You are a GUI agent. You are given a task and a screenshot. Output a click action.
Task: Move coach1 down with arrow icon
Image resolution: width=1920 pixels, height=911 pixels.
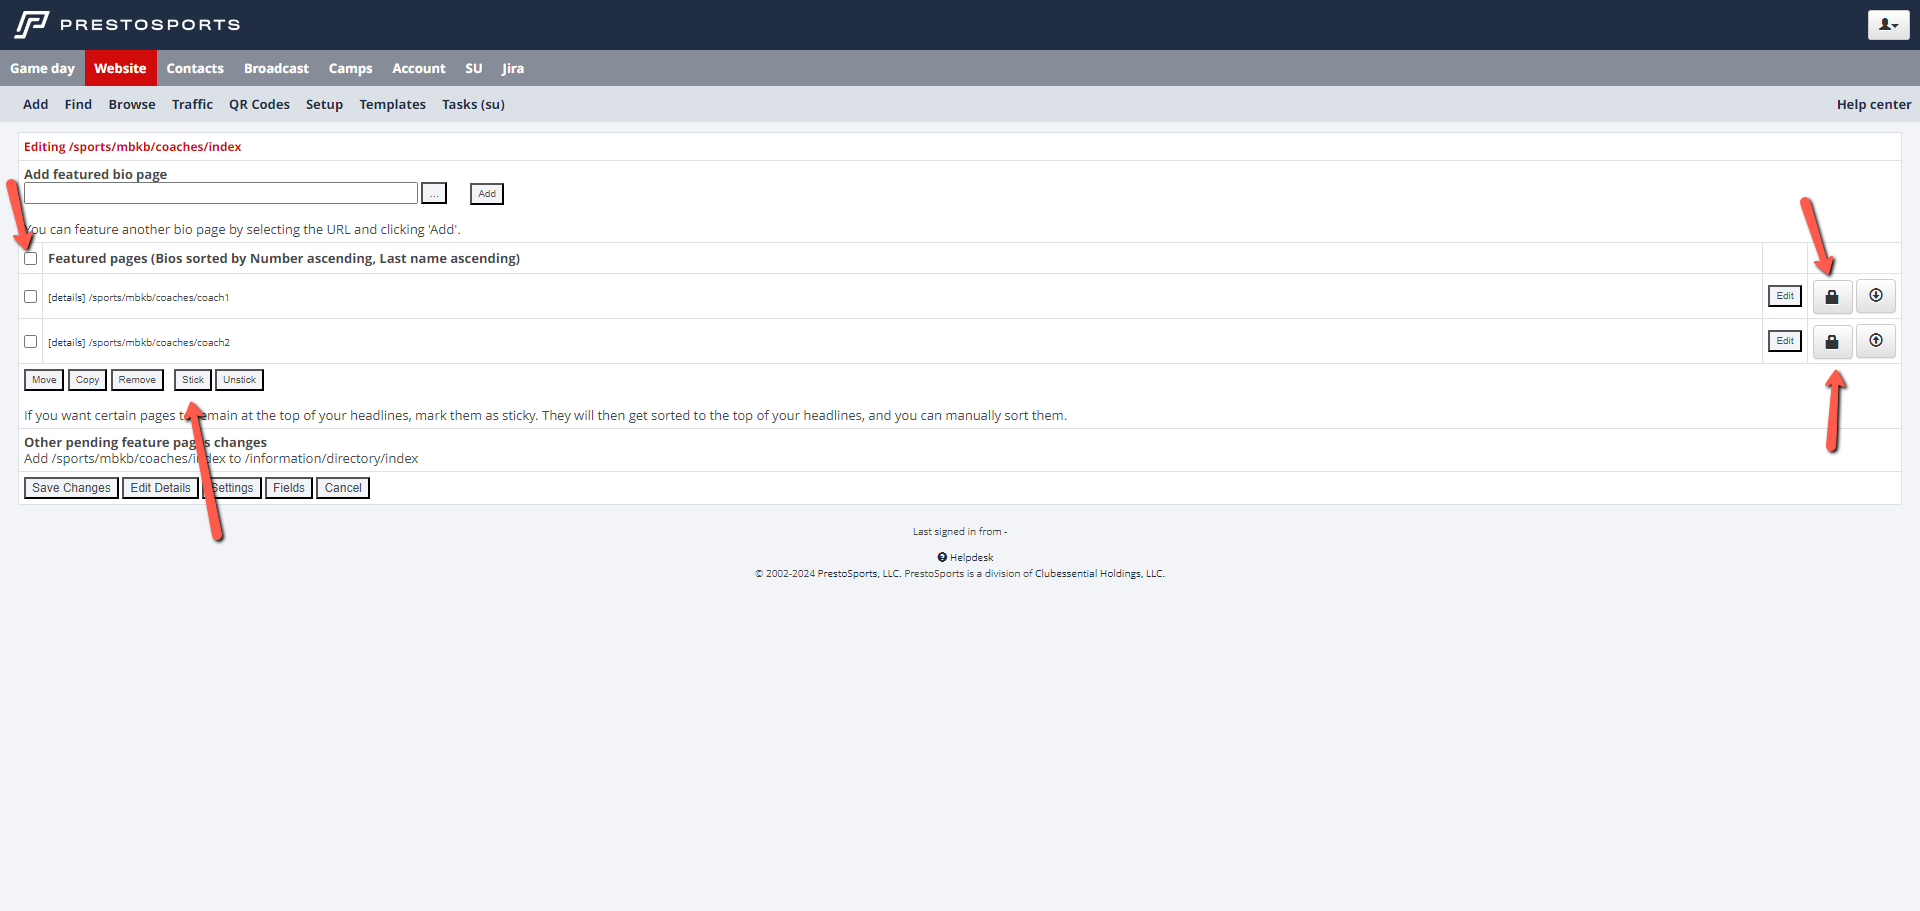pos(1875,296)
